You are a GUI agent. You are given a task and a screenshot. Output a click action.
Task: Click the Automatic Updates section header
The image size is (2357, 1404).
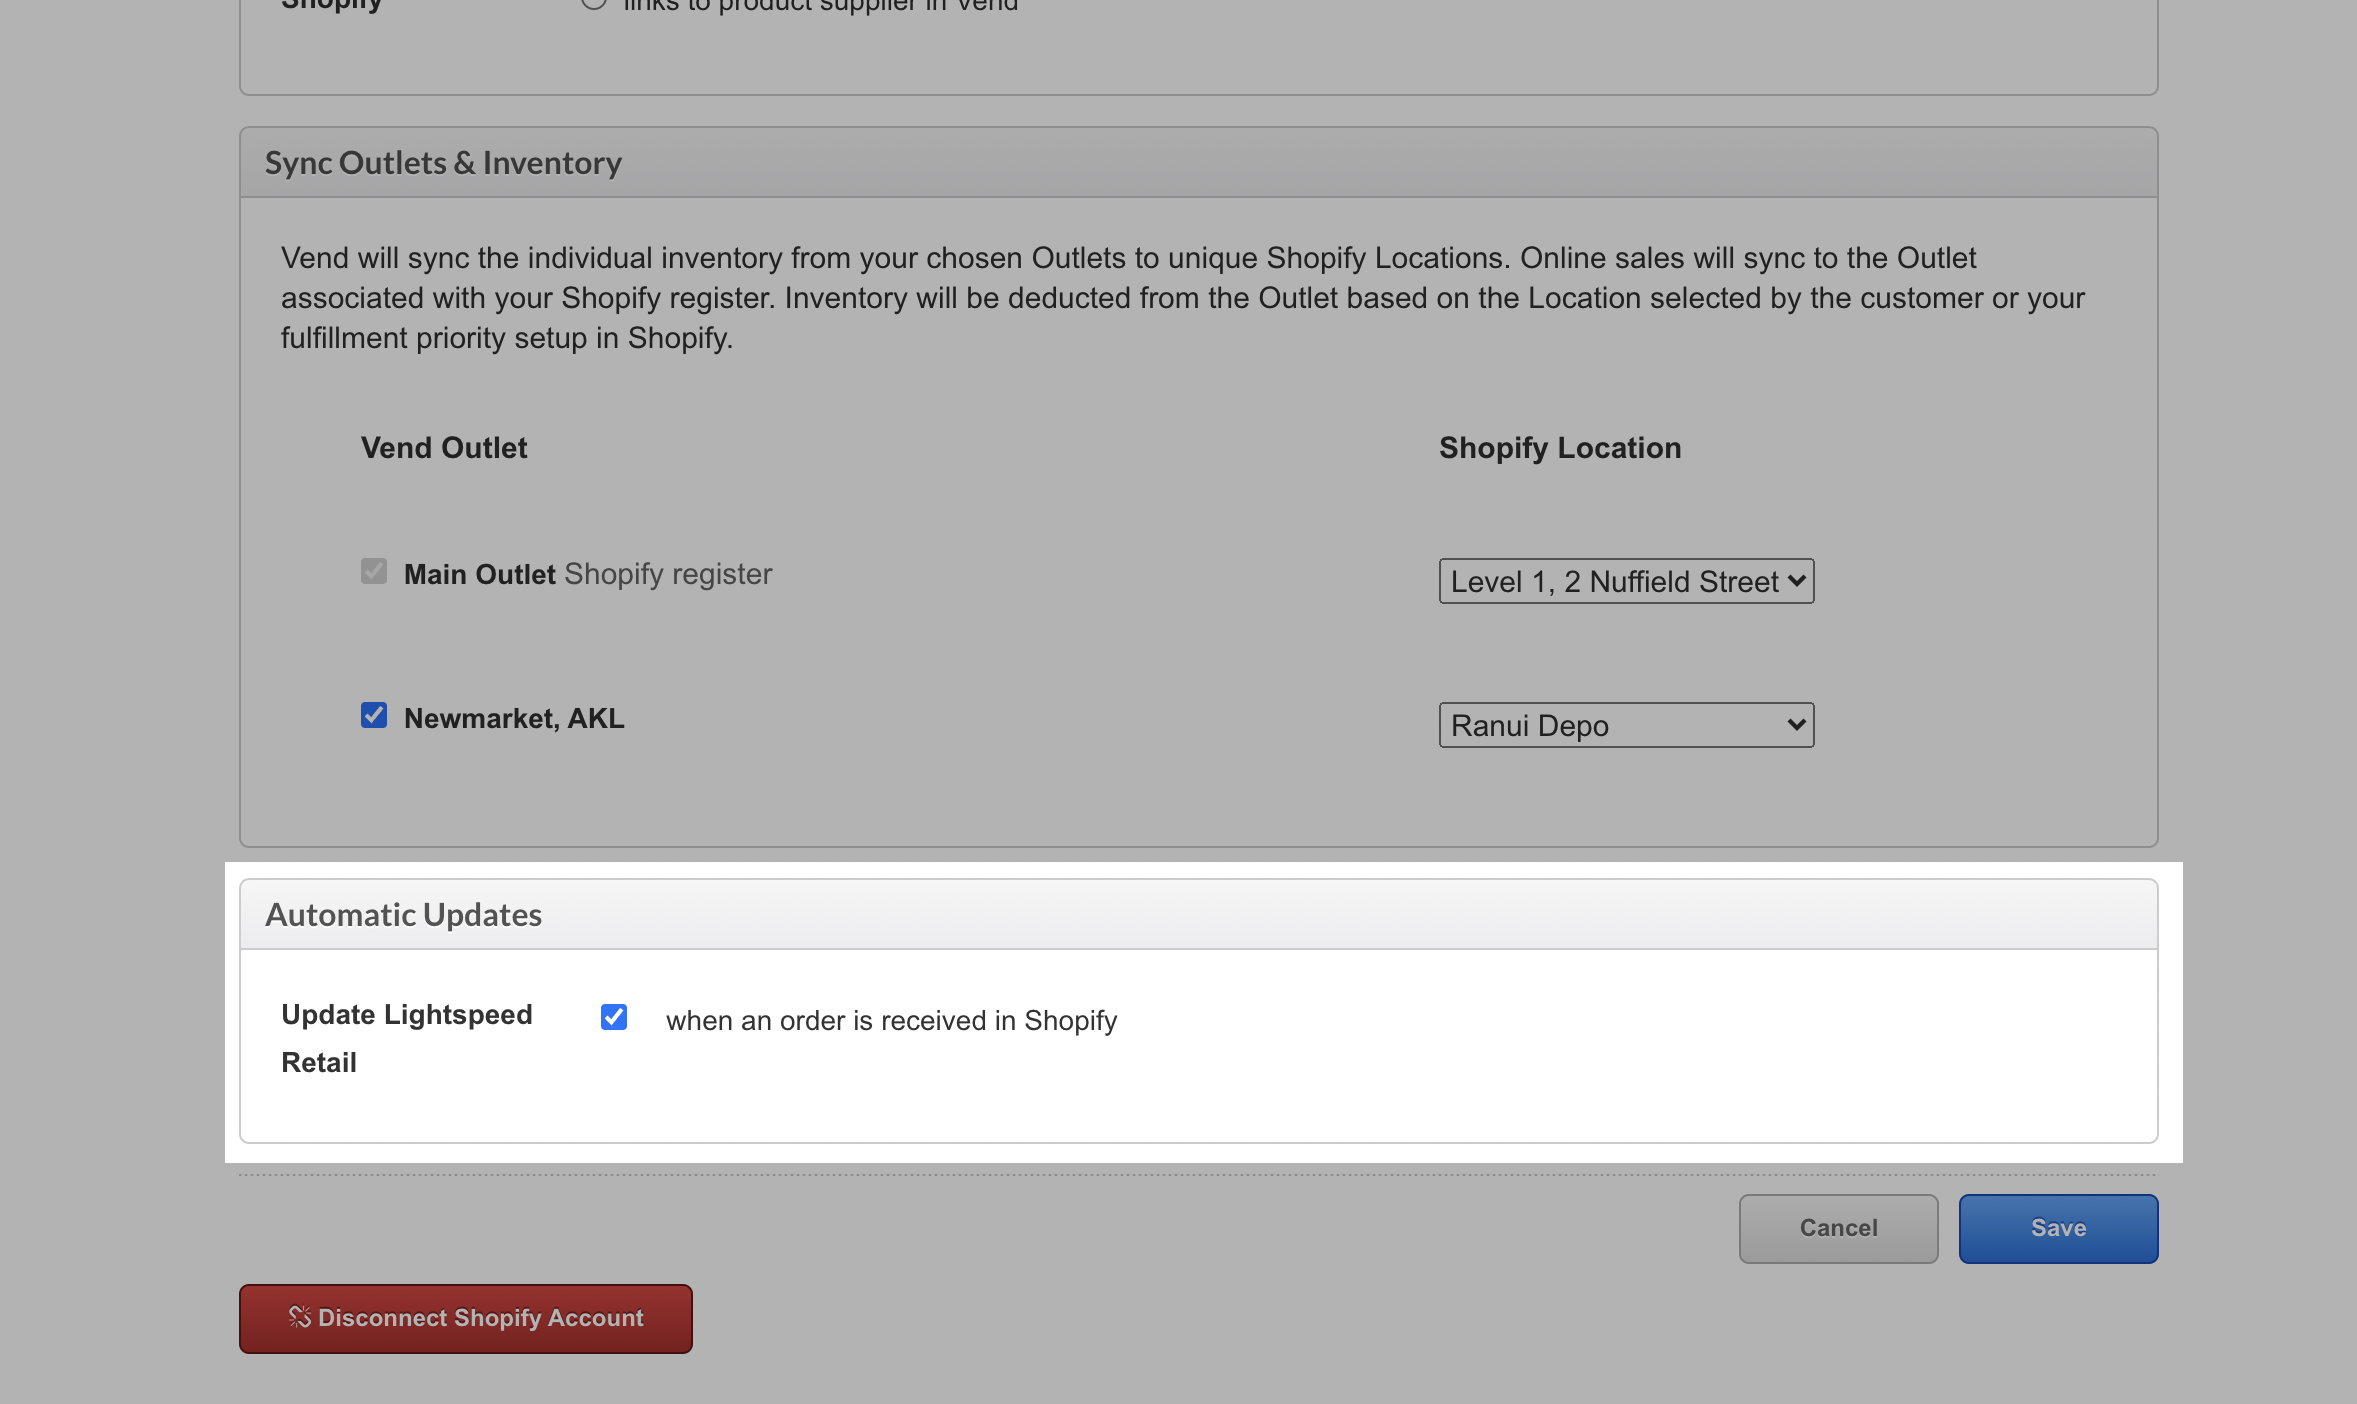pyautogui.click(x=403, y=915)
